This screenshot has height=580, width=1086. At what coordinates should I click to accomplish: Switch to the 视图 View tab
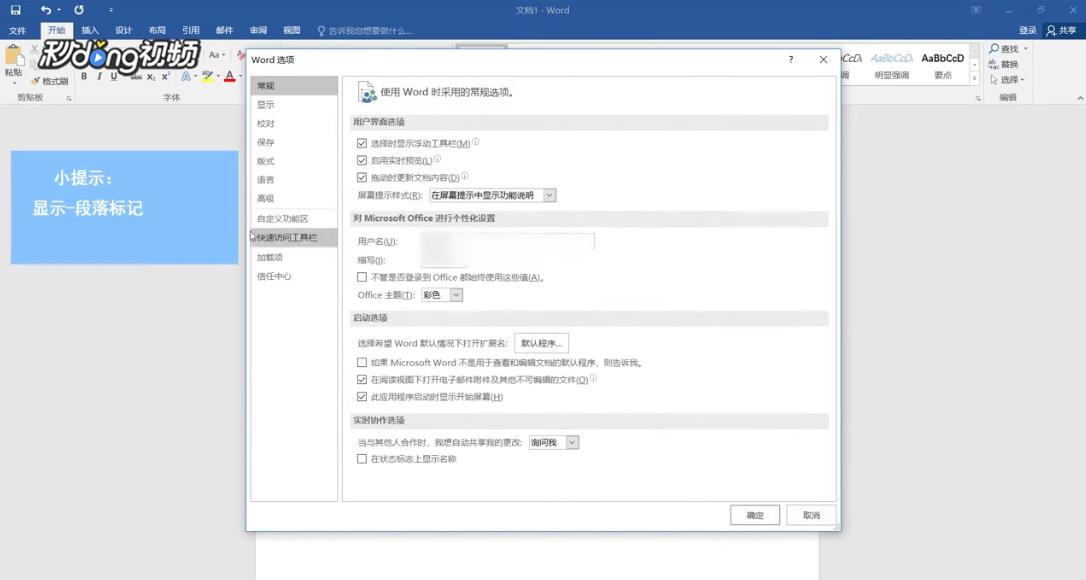[292, 30]
